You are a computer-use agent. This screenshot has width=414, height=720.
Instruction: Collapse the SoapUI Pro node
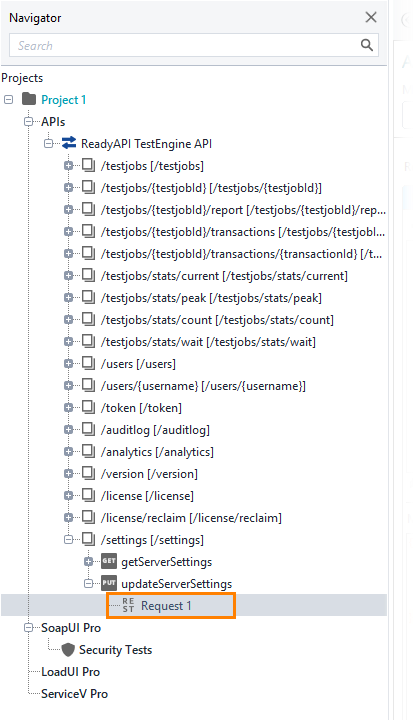pos(29,628)
